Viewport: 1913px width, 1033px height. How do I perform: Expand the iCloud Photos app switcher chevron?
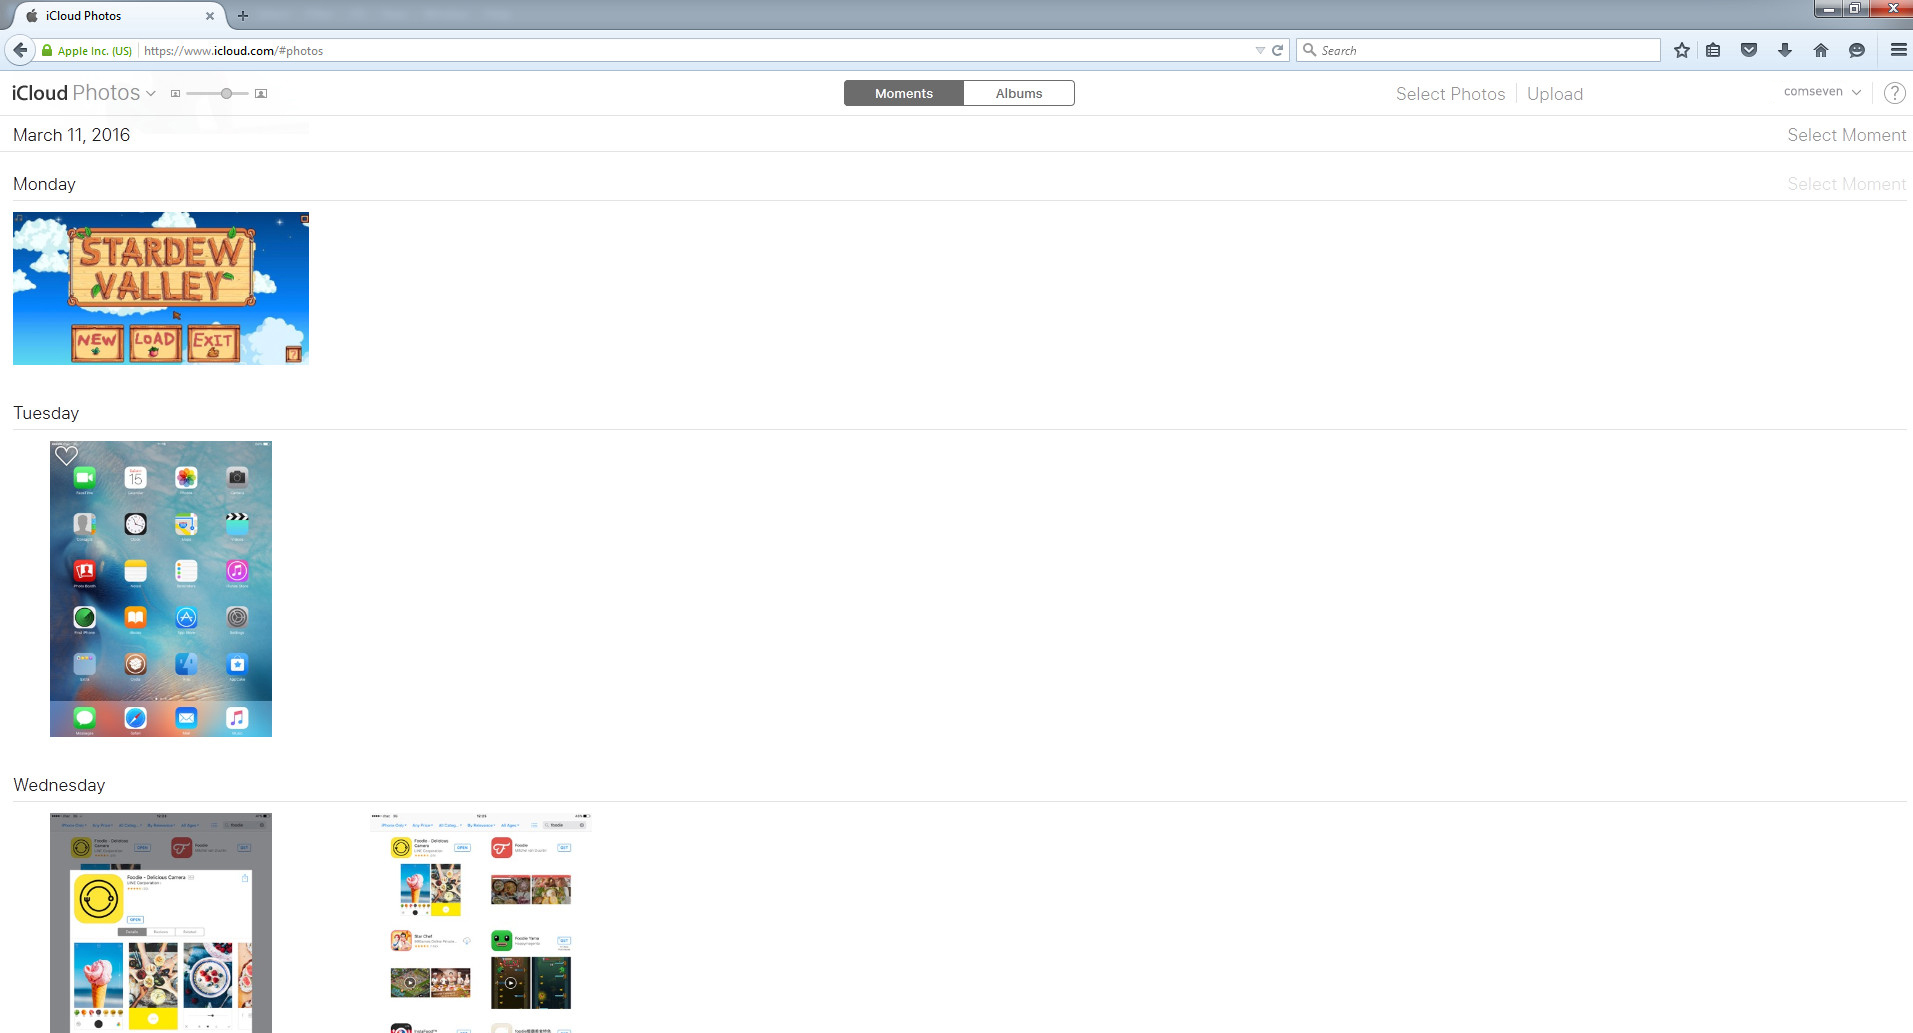point(151,93)
